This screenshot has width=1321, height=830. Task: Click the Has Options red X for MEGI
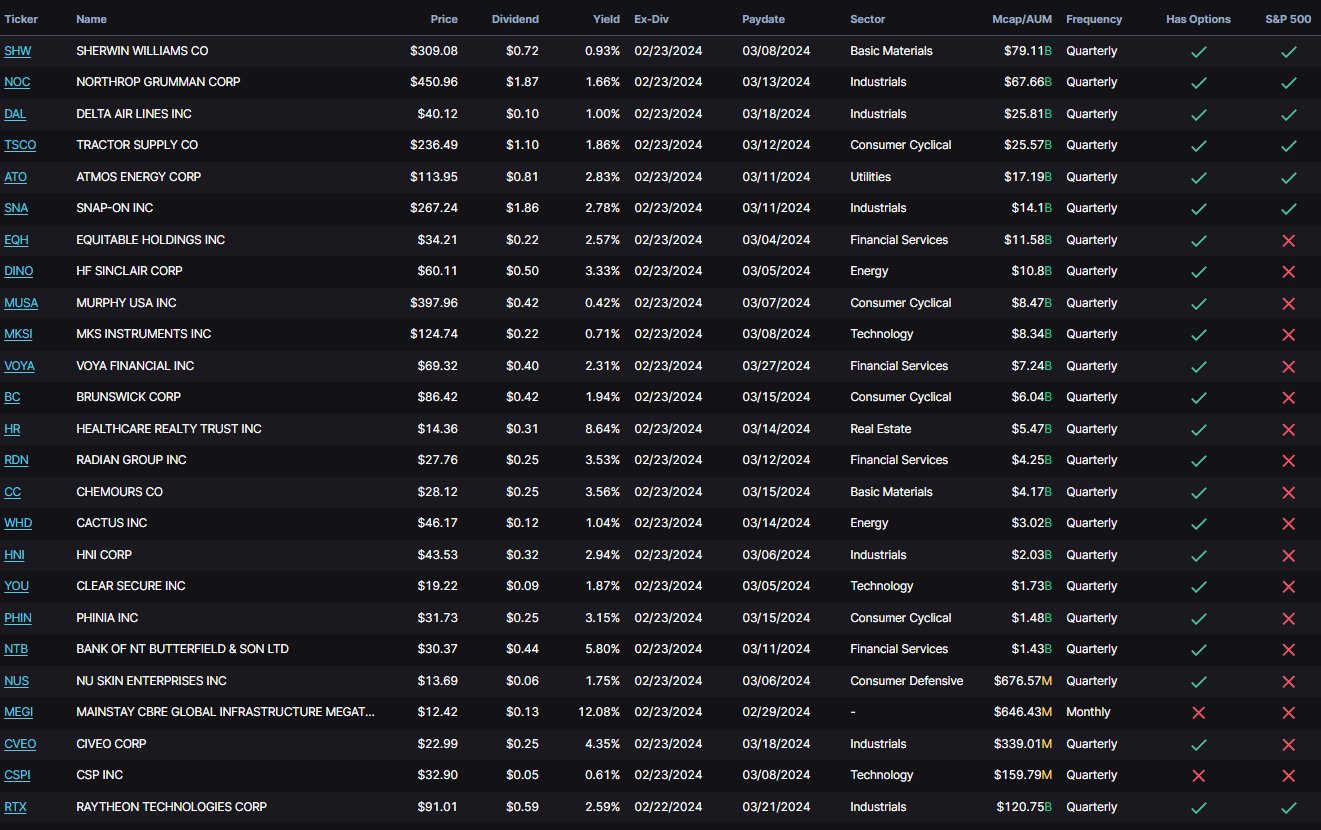pyautogui.click(x=1199, y=712)
